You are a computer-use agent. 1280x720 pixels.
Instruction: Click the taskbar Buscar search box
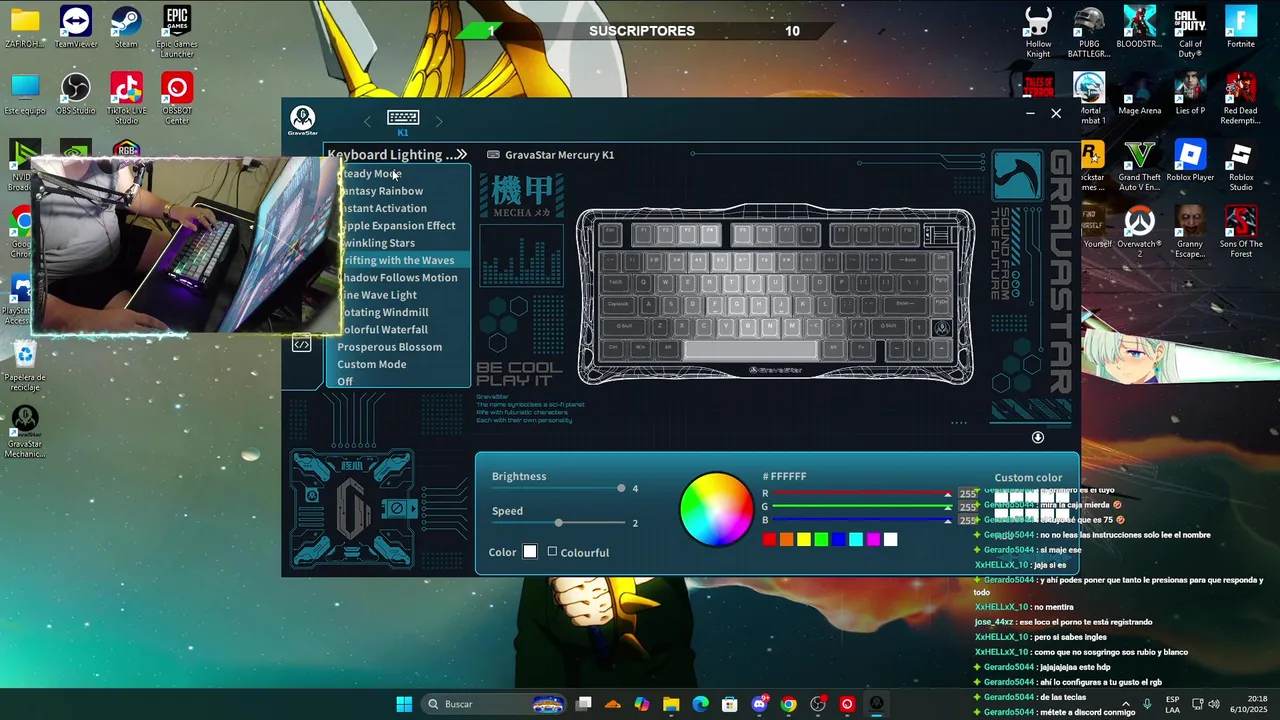(x=493, y=704)
